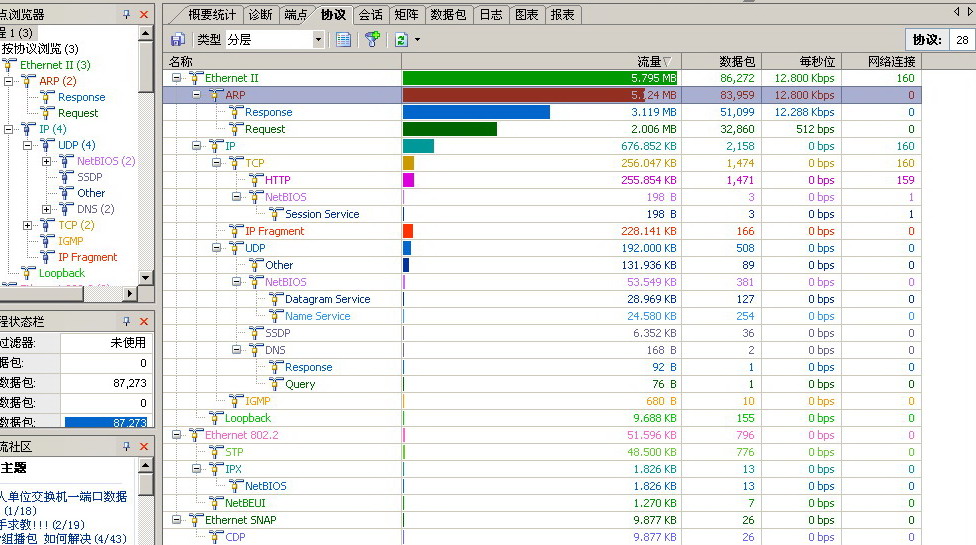
Task: Collapse the DNS row in protocol table
Action: click(237, 350)
